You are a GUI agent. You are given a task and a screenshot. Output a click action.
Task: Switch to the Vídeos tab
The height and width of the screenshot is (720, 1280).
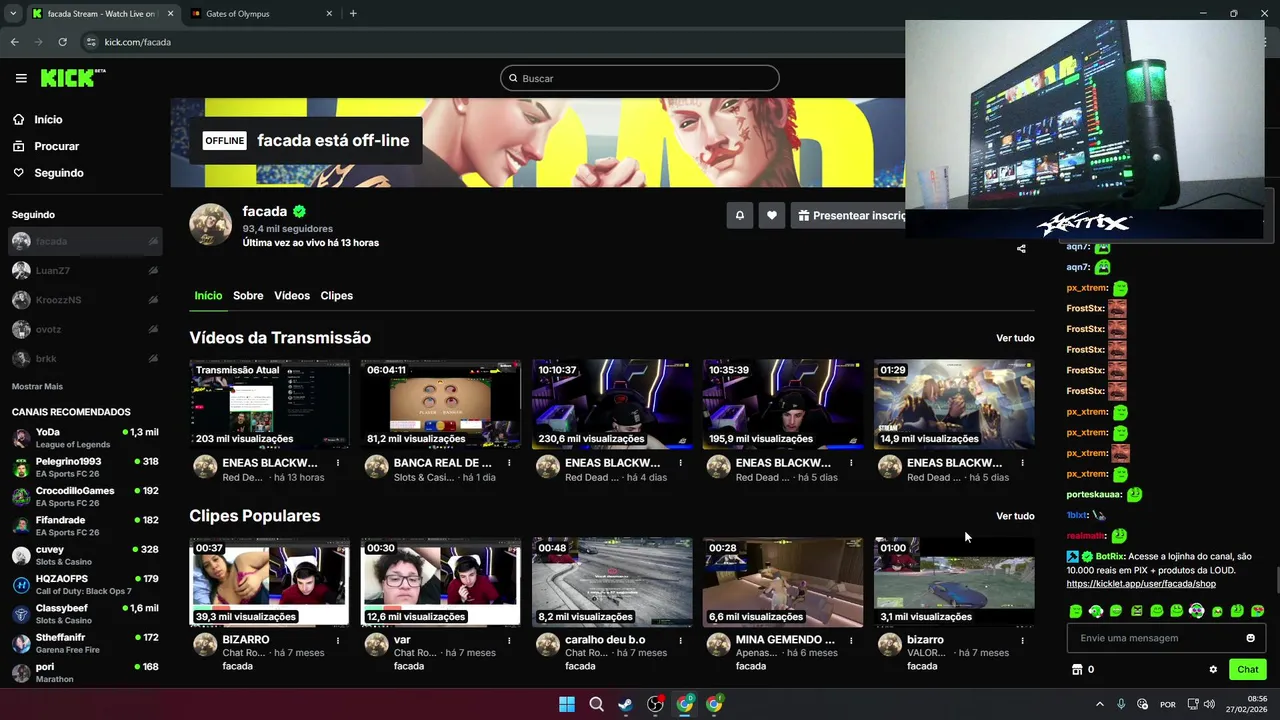point(292,296)
